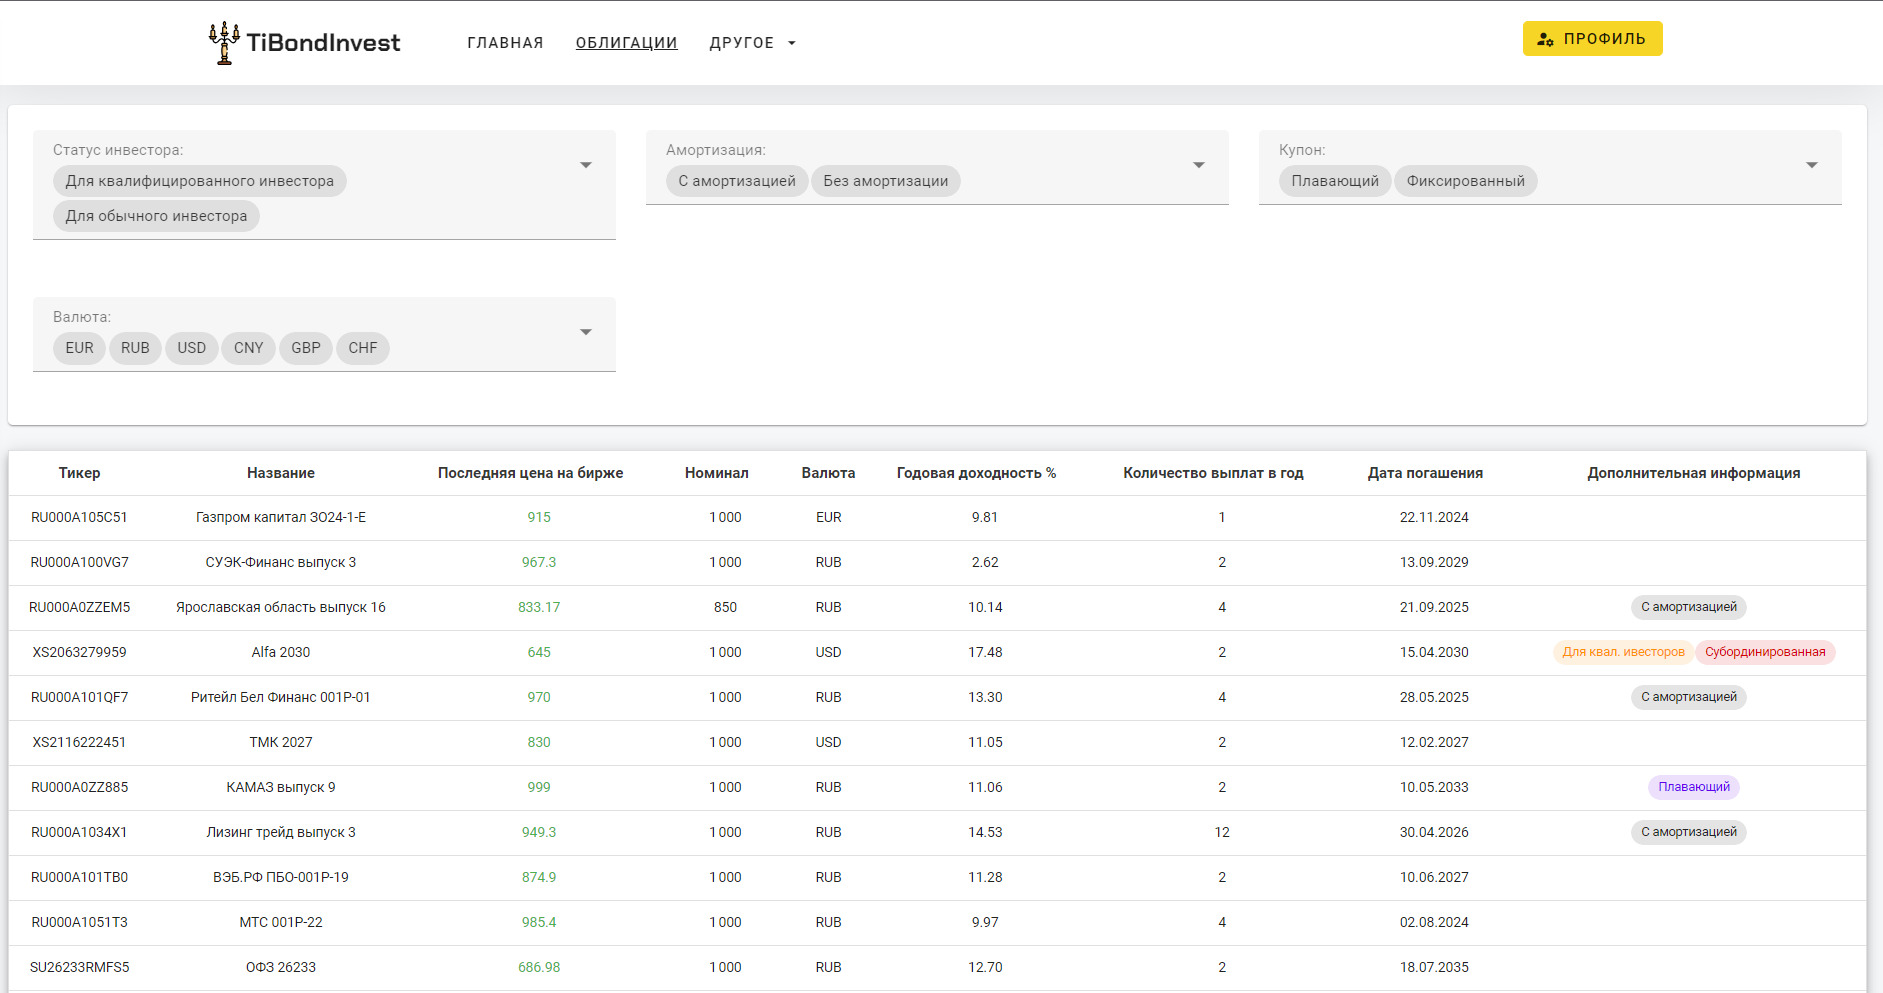Screen dimensions: 1883x993
Task: Open bond СУЭК-Финанс выпуск 3
Action: (x=281, y=563)
